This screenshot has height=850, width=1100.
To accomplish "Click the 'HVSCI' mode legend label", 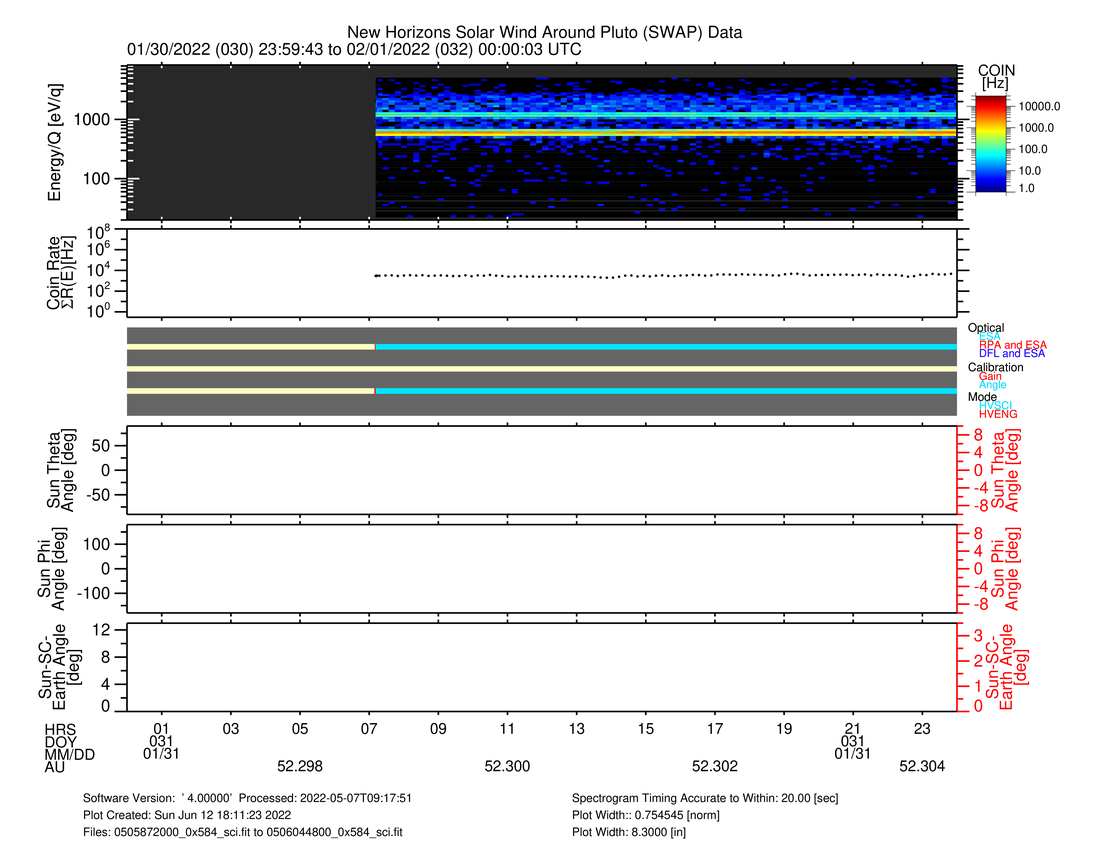I will click(x=997, y=405).
